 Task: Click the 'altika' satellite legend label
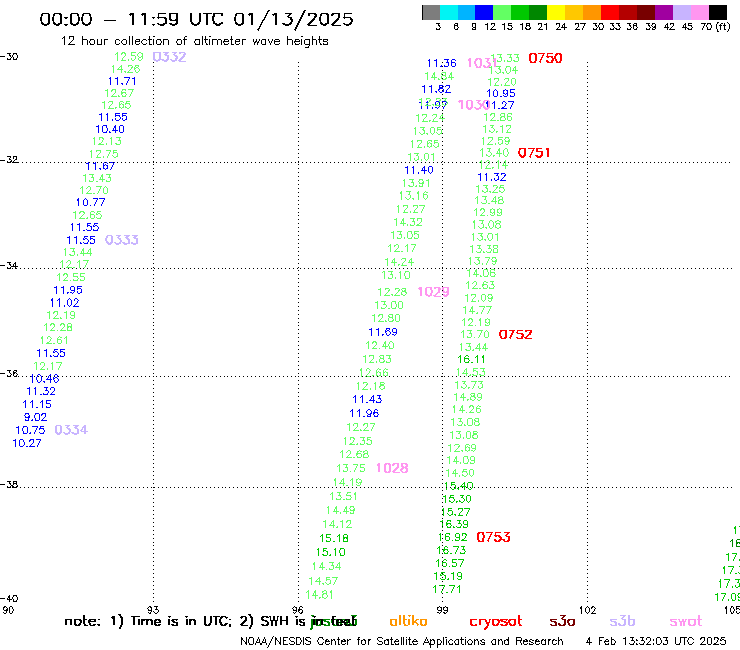pyautogui.click(x=408, y=621)
